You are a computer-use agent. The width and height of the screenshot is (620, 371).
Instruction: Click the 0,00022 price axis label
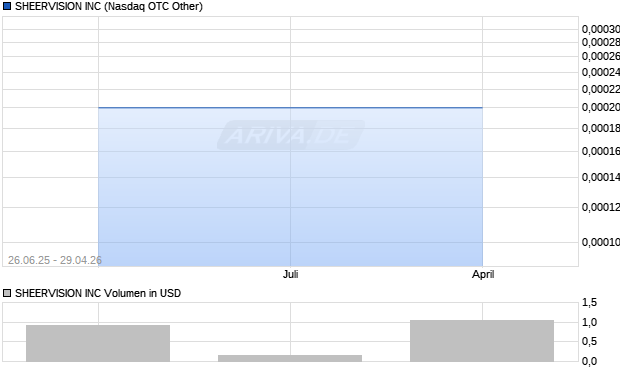tap(601, 89)
